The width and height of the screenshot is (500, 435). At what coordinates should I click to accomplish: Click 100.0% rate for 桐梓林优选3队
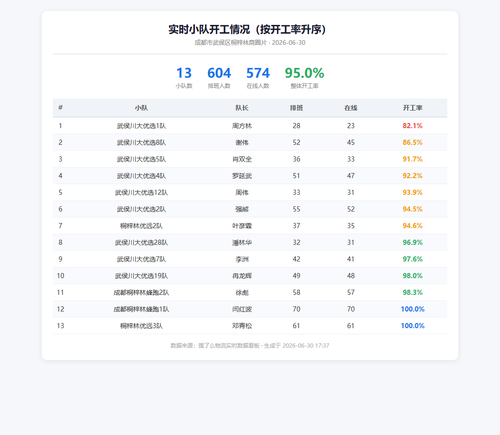(x=413, y=326)
